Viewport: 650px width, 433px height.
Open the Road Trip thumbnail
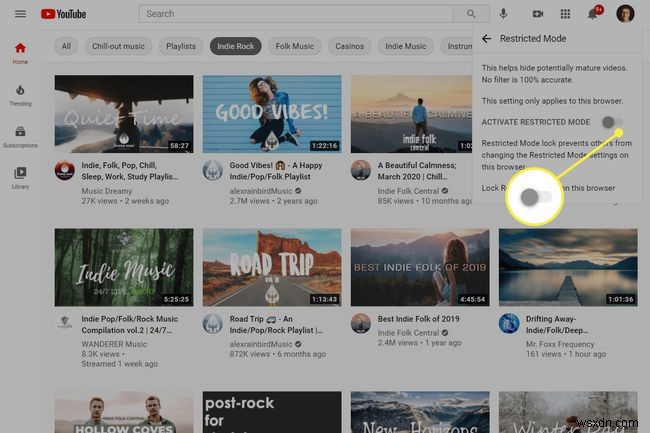coord(272,267)
